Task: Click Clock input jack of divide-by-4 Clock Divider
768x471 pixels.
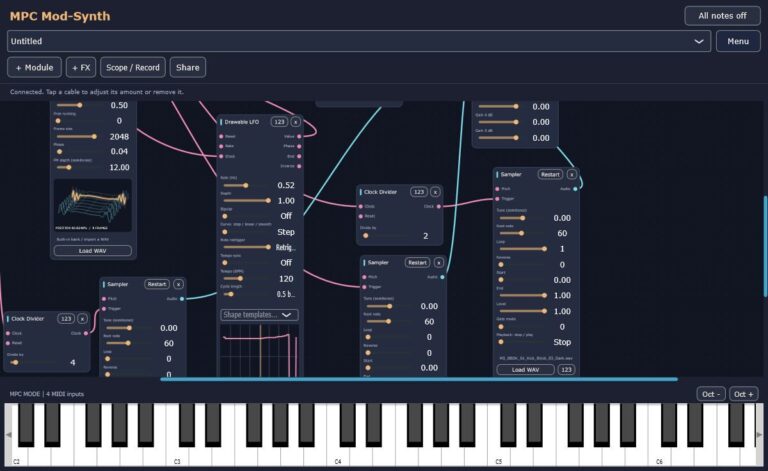Action: click(x=8, y=333)
